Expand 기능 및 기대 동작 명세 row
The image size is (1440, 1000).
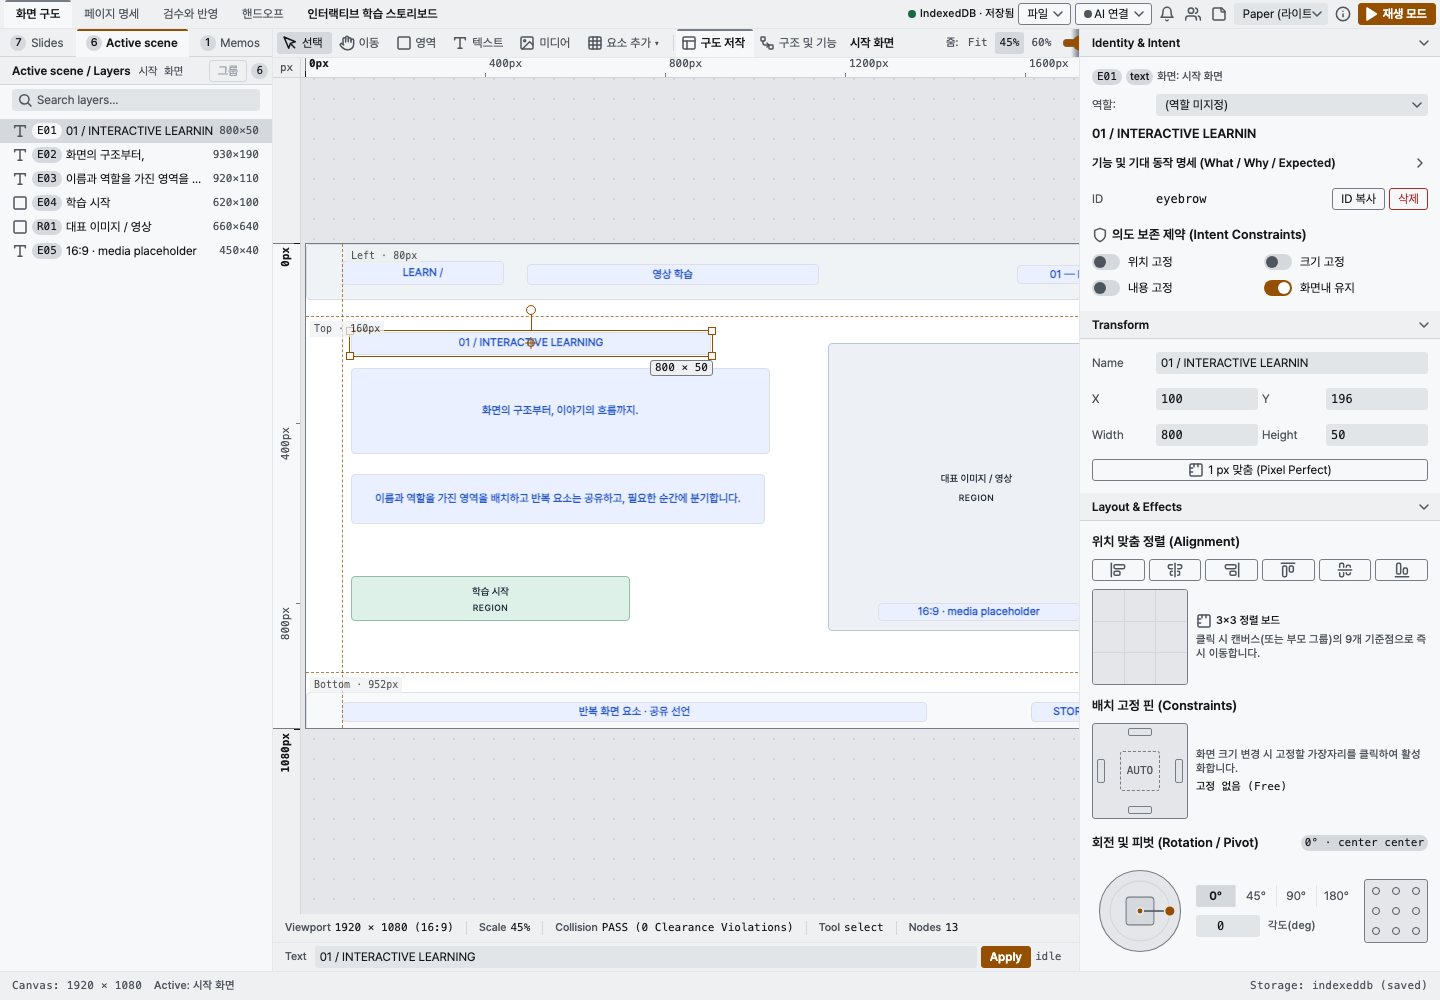tap(1260, 163)
